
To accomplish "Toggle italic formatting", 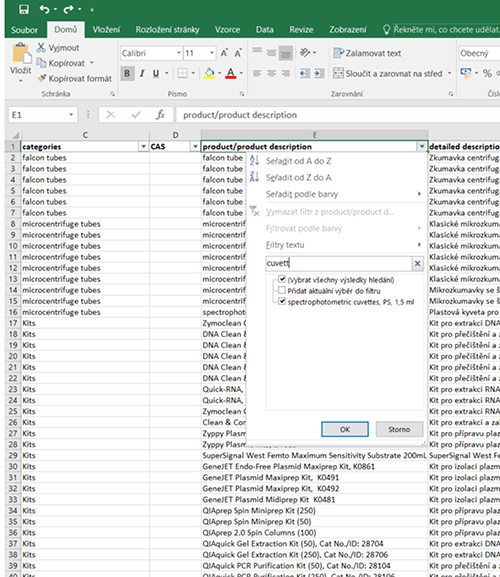I will tap(142, 74).
